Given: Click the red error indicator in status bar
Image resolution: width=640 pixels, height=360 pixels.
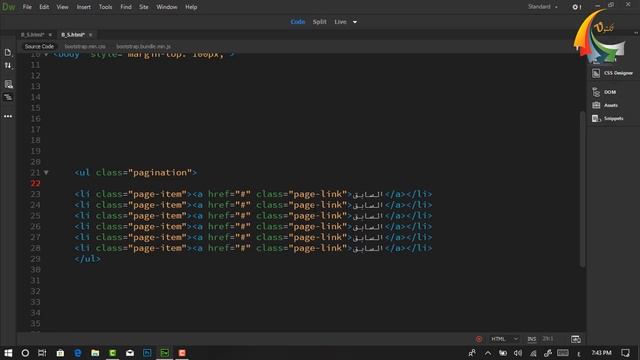Looking at the screenshot, I should point(479,339).
